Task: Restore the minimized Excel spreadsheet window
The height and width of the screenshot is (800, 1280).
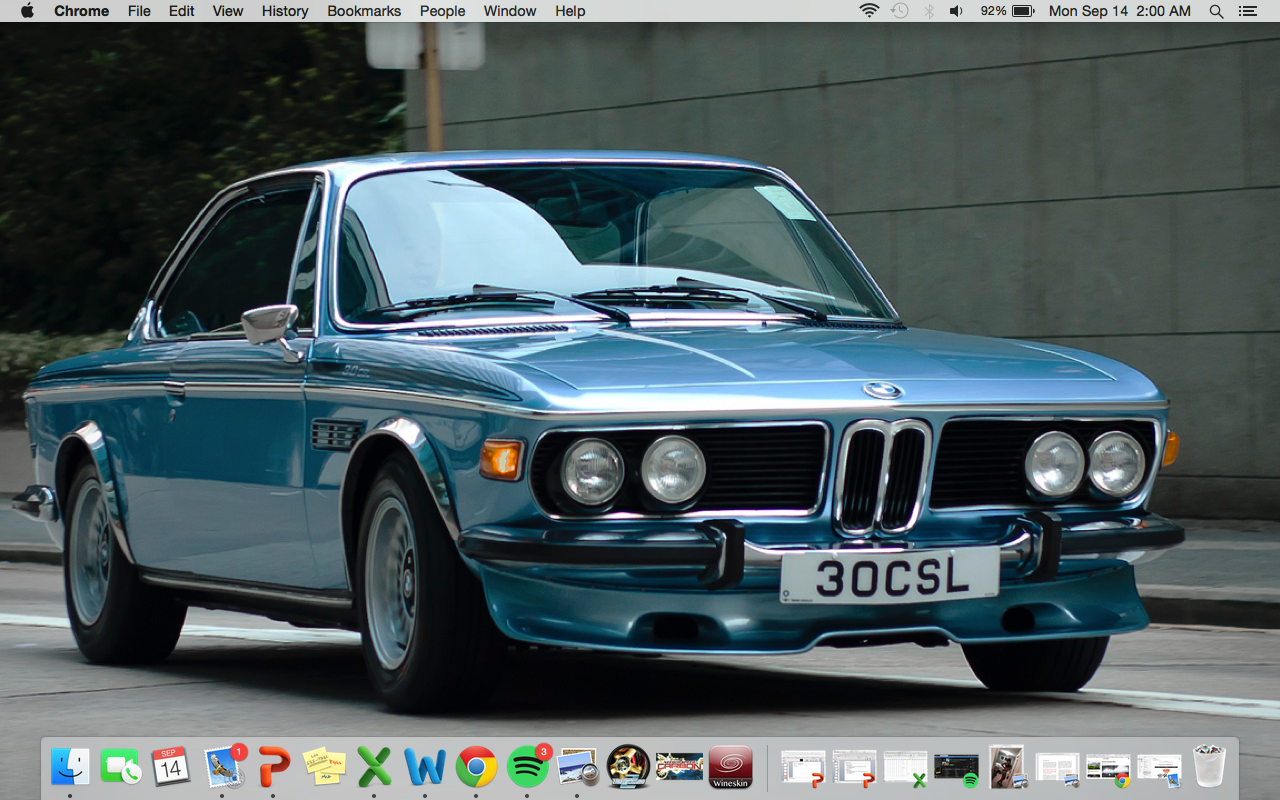Action: pyautogui.click(x=905, y=767)
